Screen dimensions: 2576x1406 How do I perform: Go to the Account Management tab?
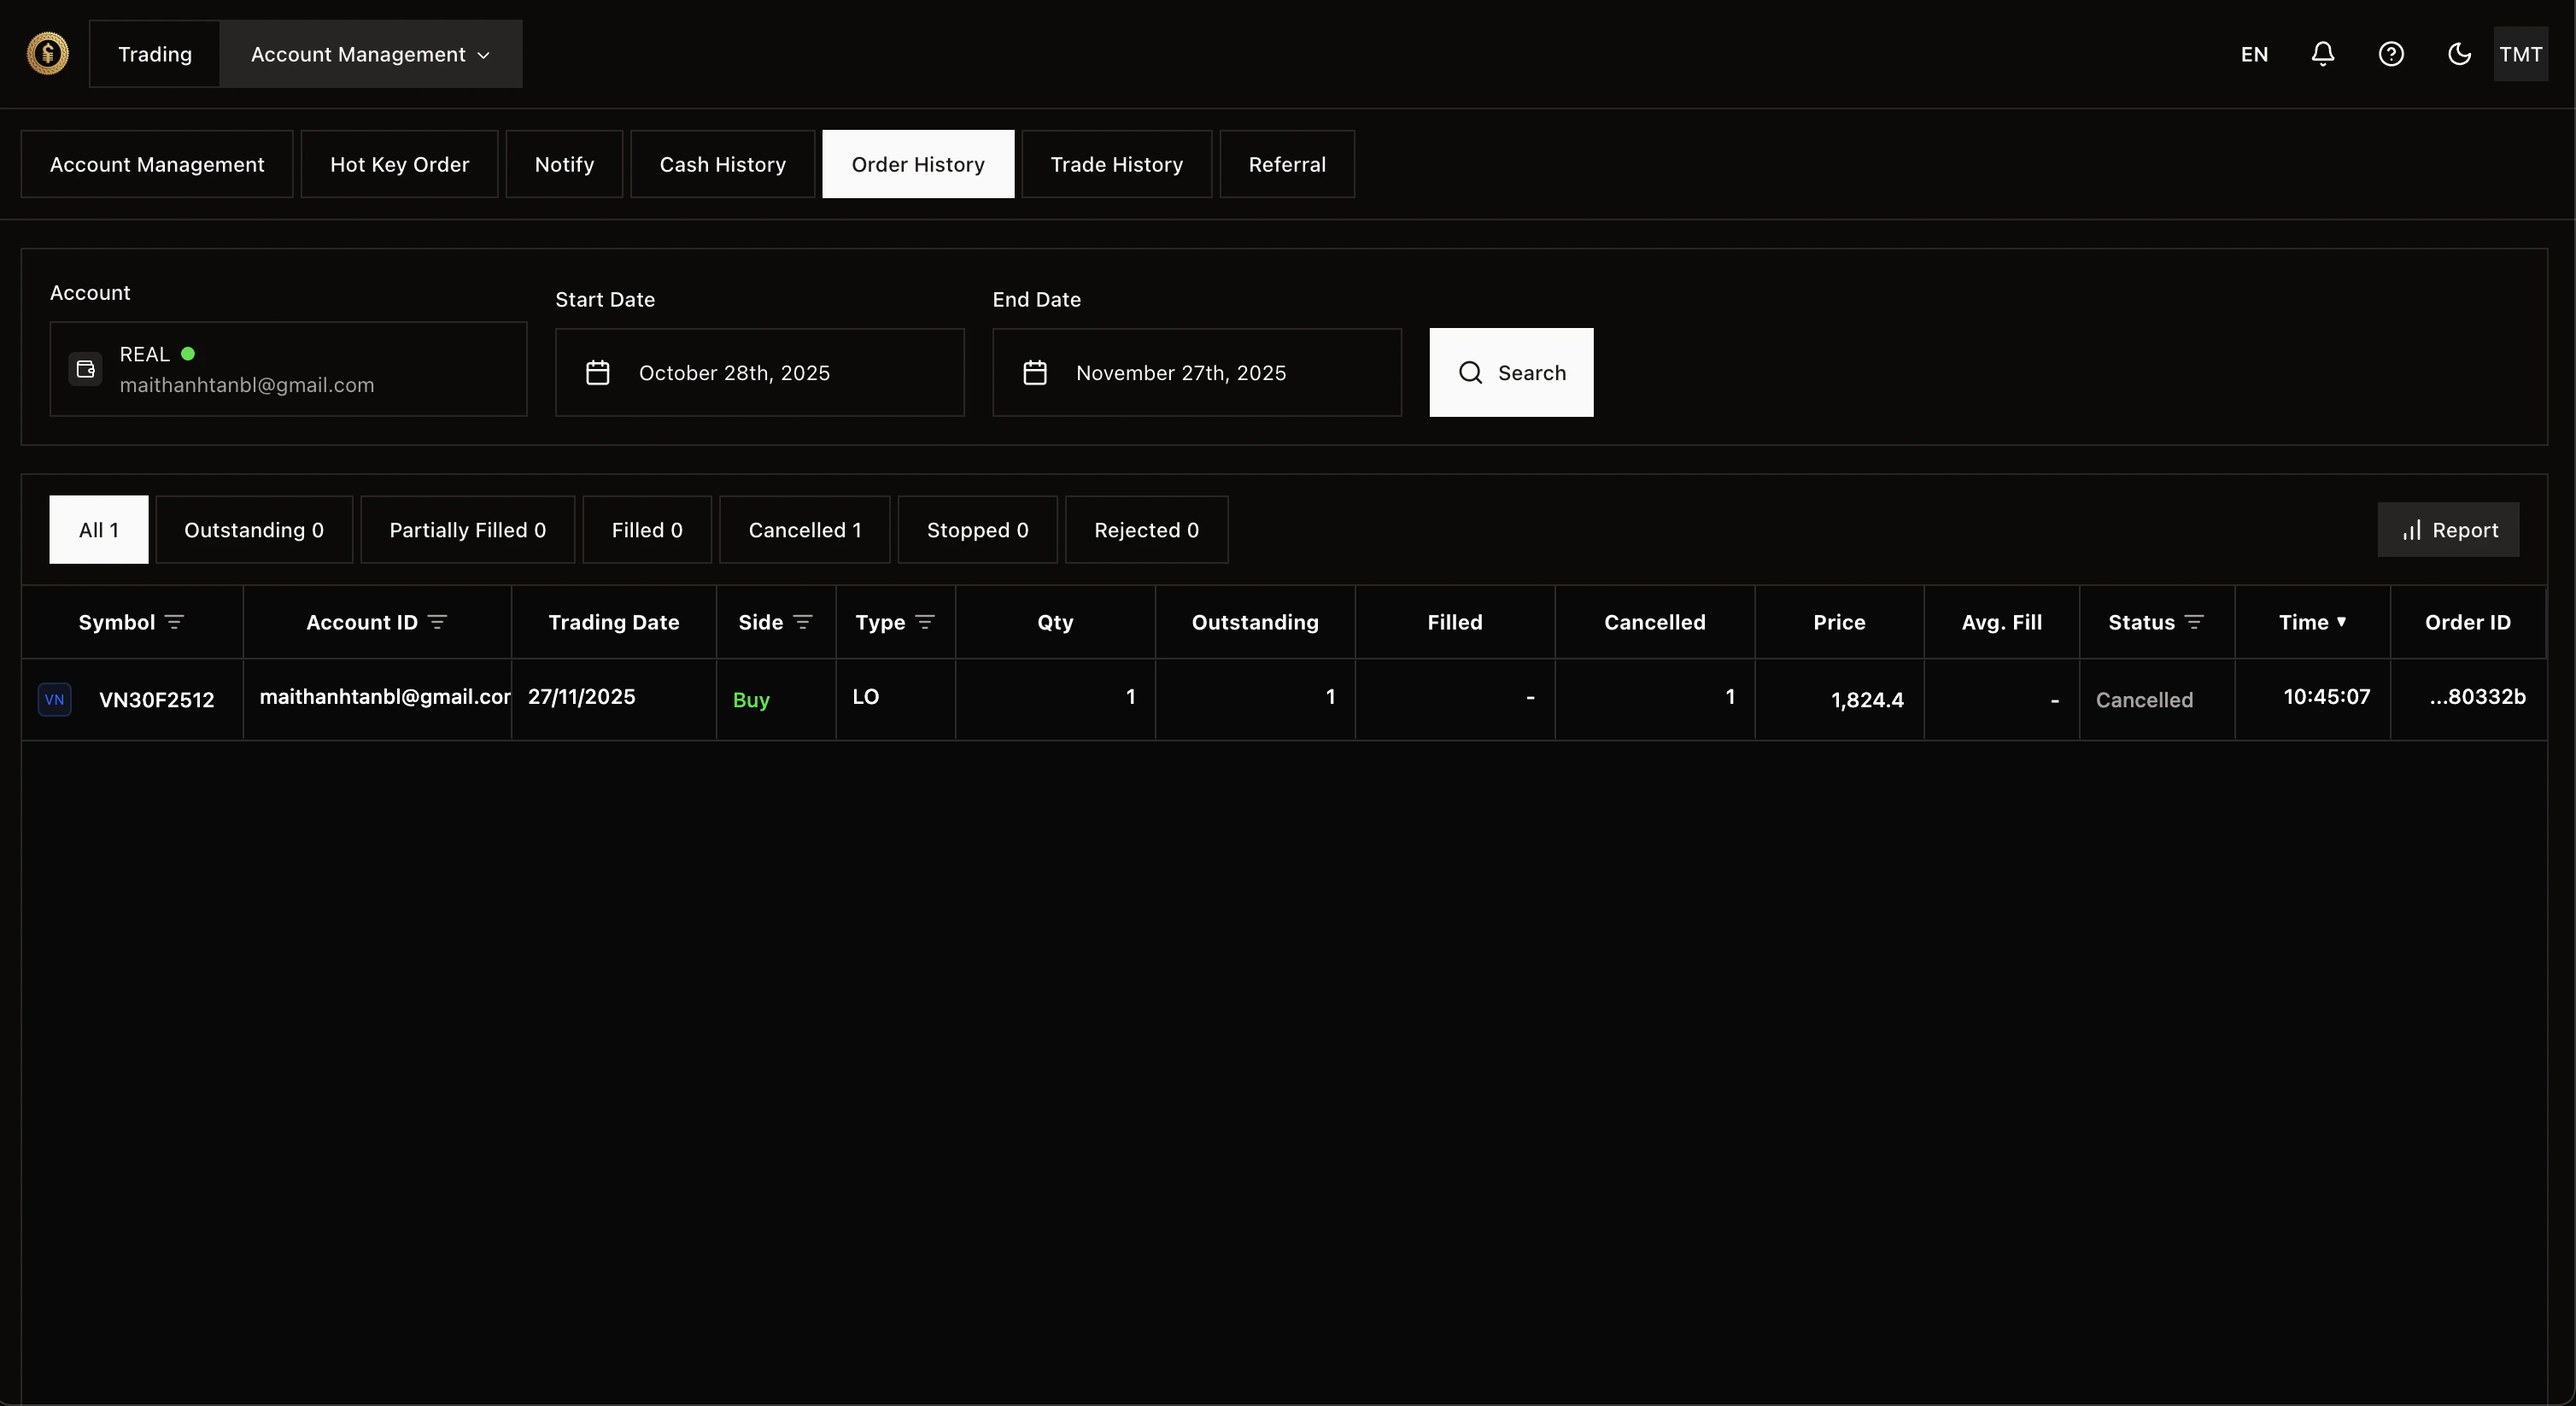(x=157, y=164)
